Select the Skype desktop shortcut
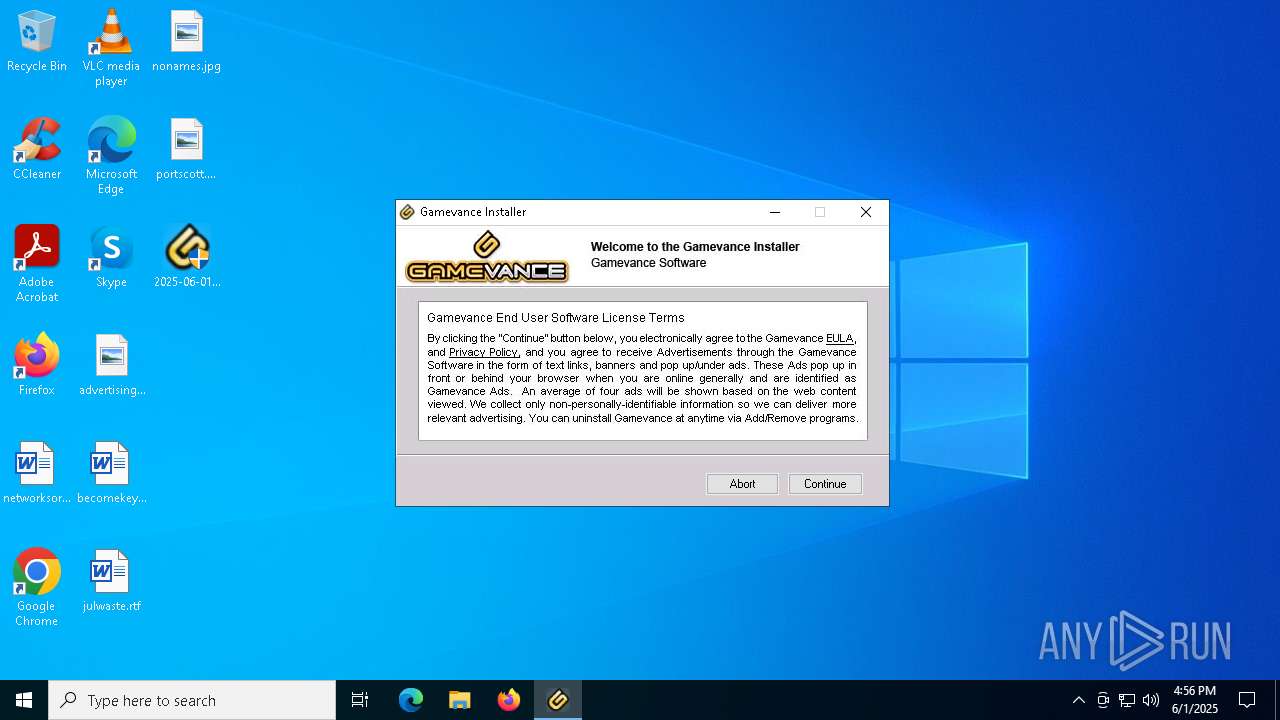Screen dimensions: 1280x720 pos(111,257)
